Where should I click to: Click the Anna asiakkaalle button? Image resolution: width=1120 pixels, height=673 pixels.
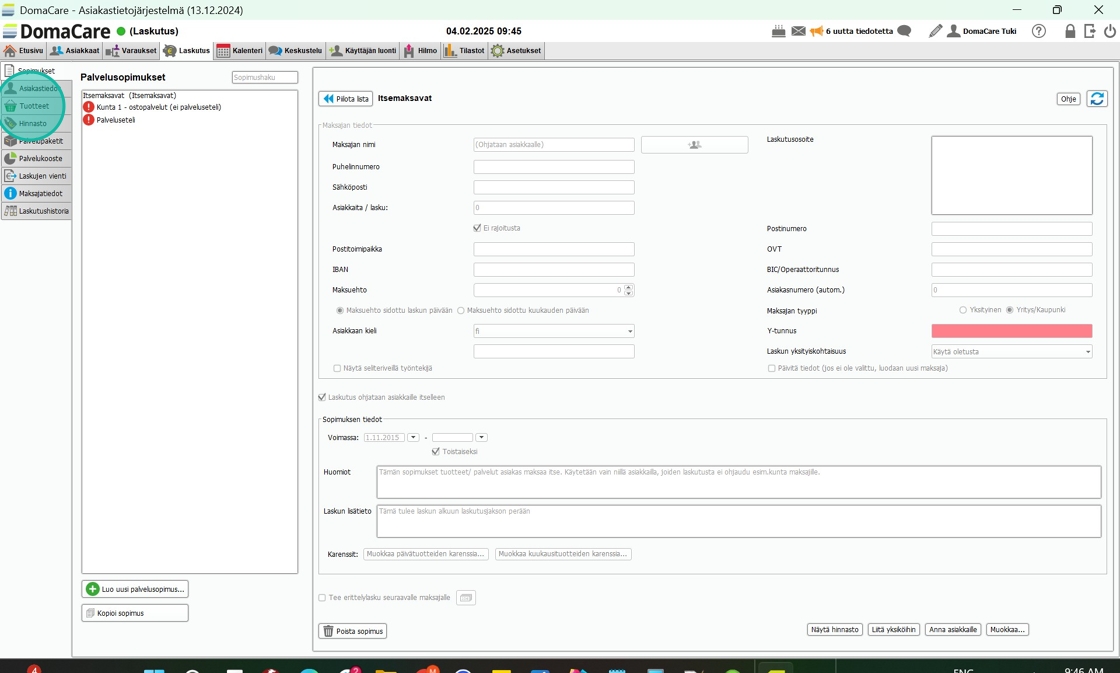point(953,629)
